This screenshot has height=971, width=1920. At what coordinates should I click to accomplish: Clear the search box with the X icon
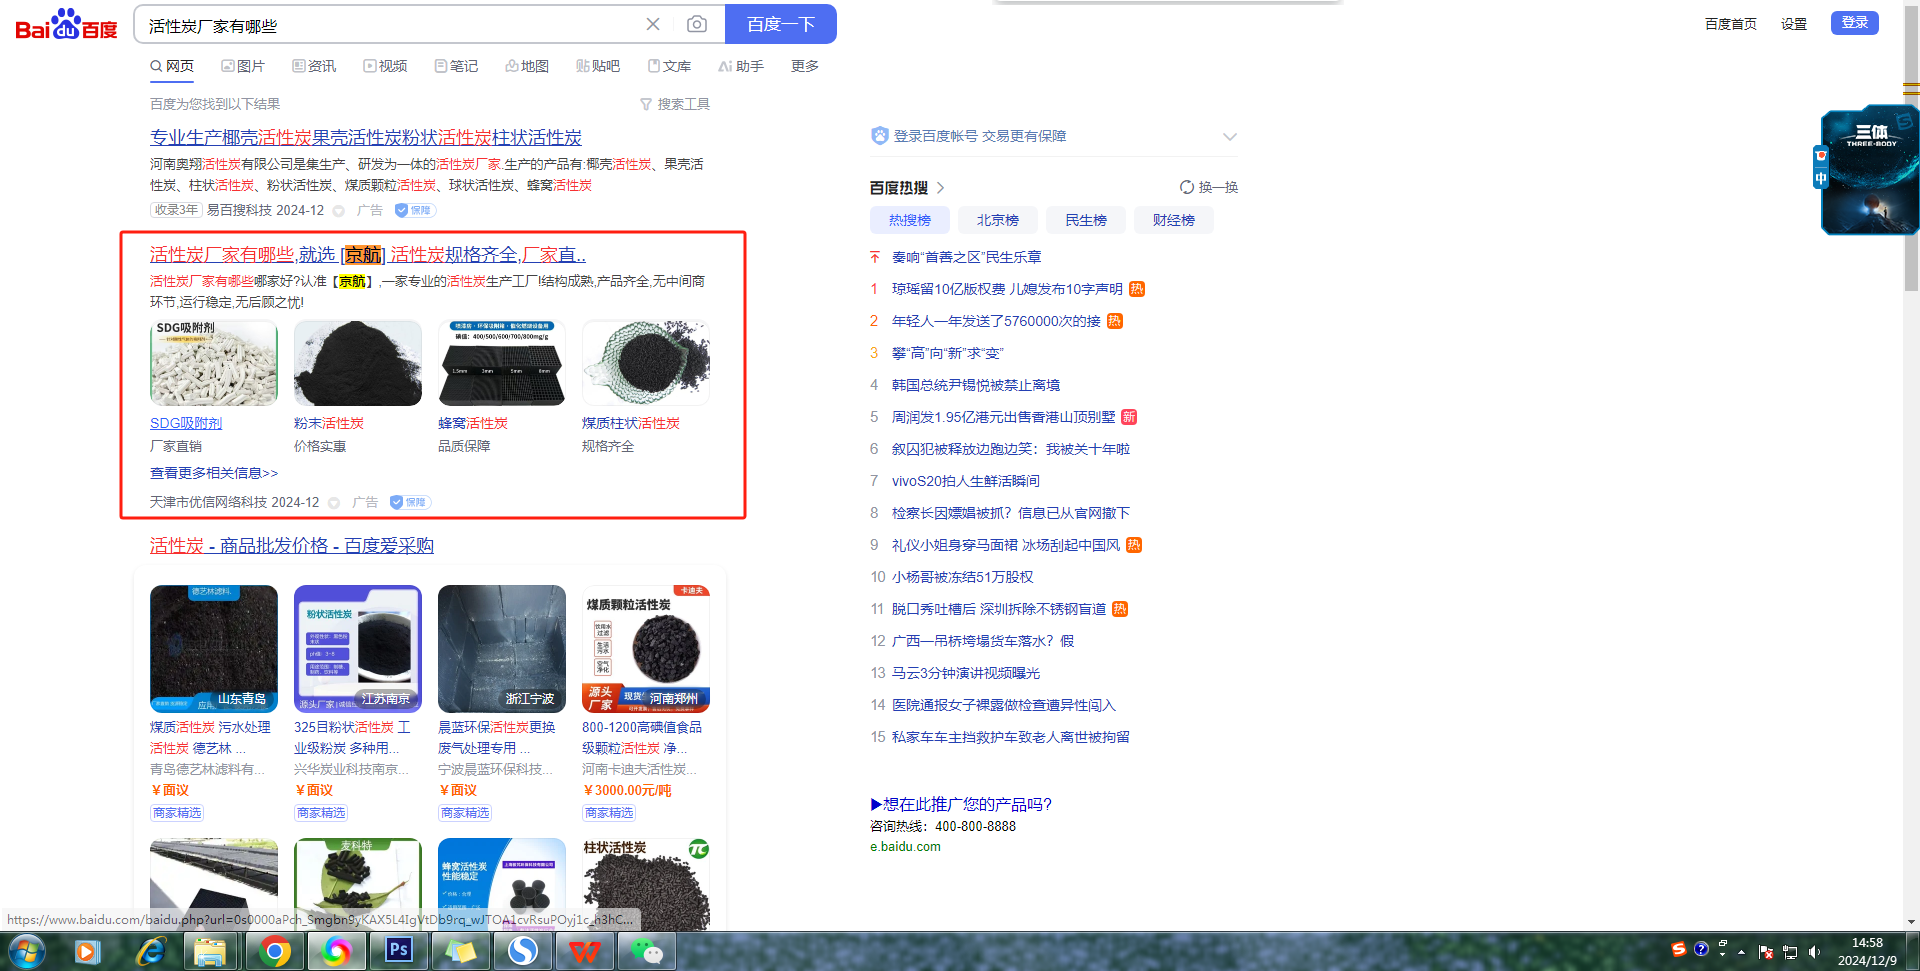[x=653, y=24]
